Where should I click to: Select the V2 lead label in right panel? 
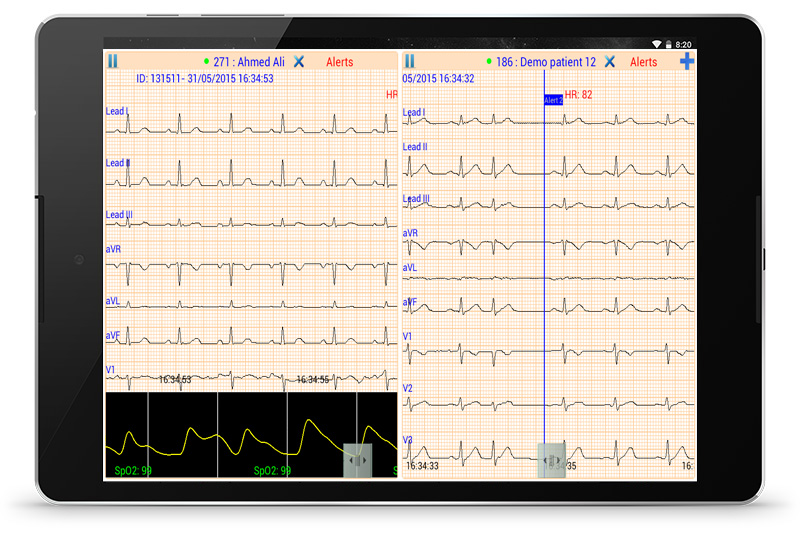pos(408,388)
